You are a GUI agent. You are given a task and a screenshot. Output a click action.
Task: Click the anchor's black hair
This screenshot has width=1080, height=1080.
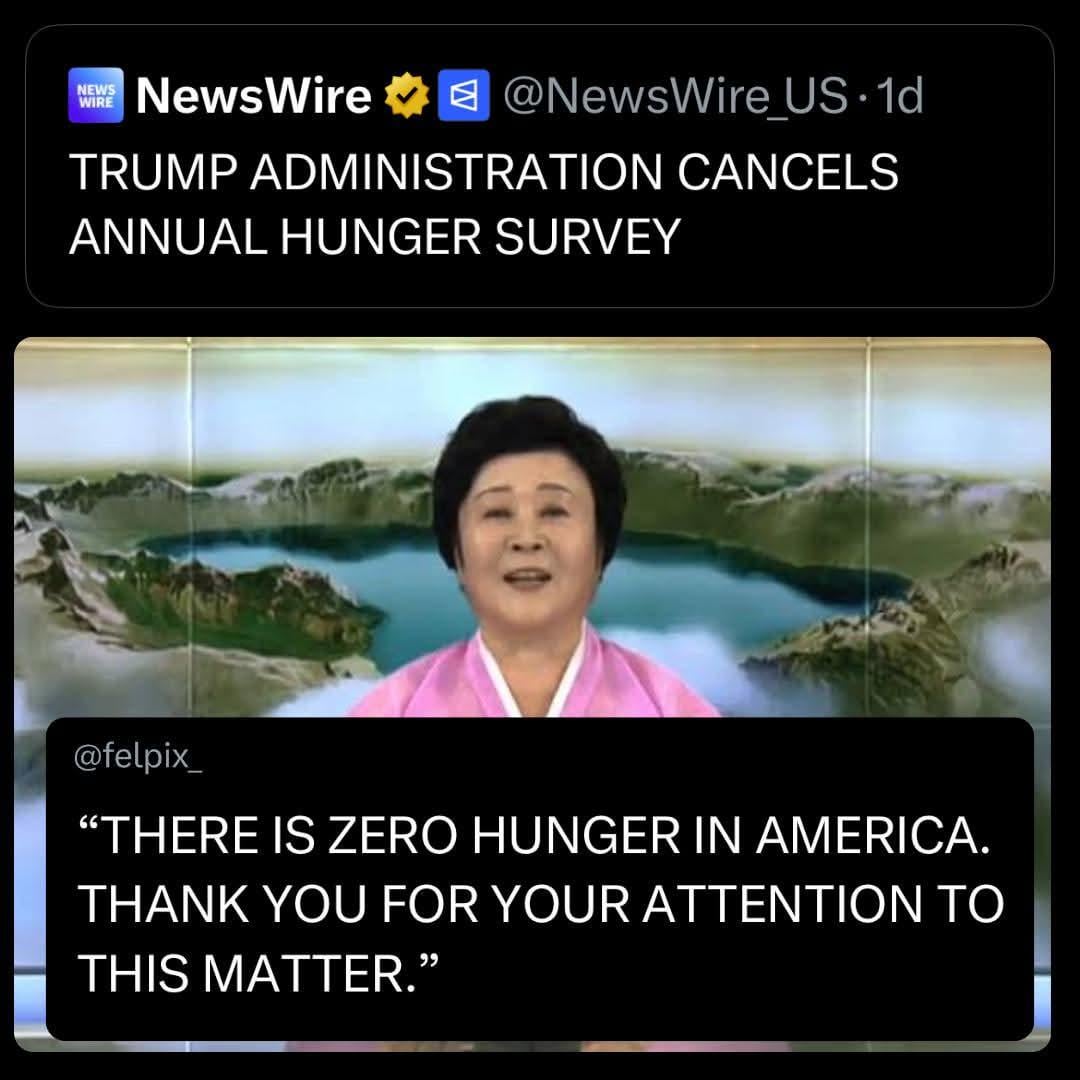click(528, 441)
